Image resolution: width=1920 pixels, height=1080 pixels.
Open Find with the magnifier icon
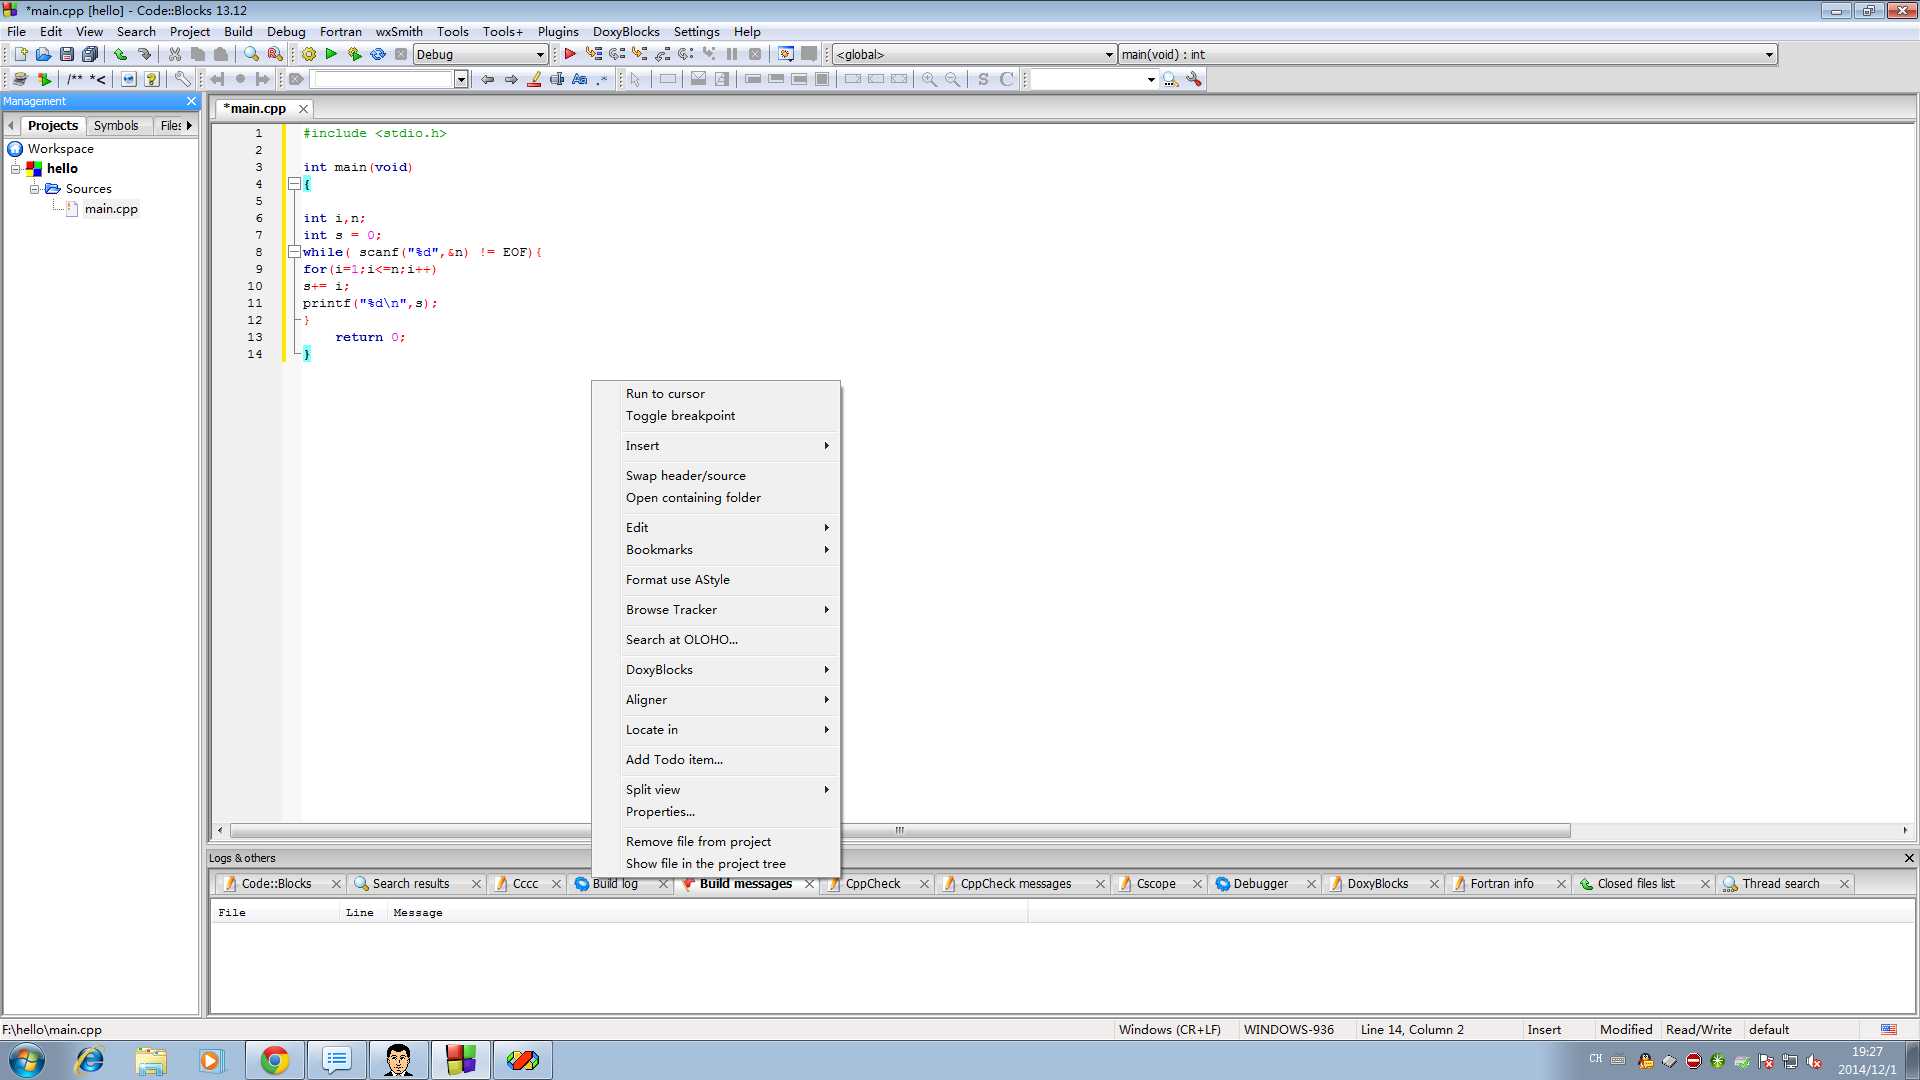coord(252,54)
